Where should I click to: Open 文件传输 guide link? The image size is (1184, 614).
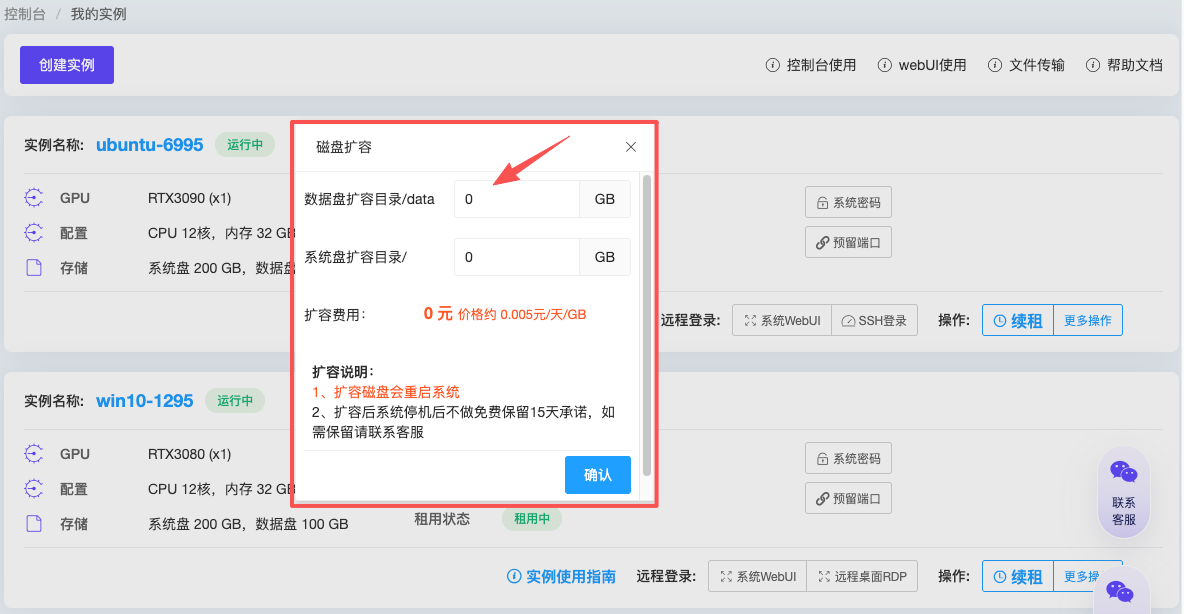point(1026,65)
